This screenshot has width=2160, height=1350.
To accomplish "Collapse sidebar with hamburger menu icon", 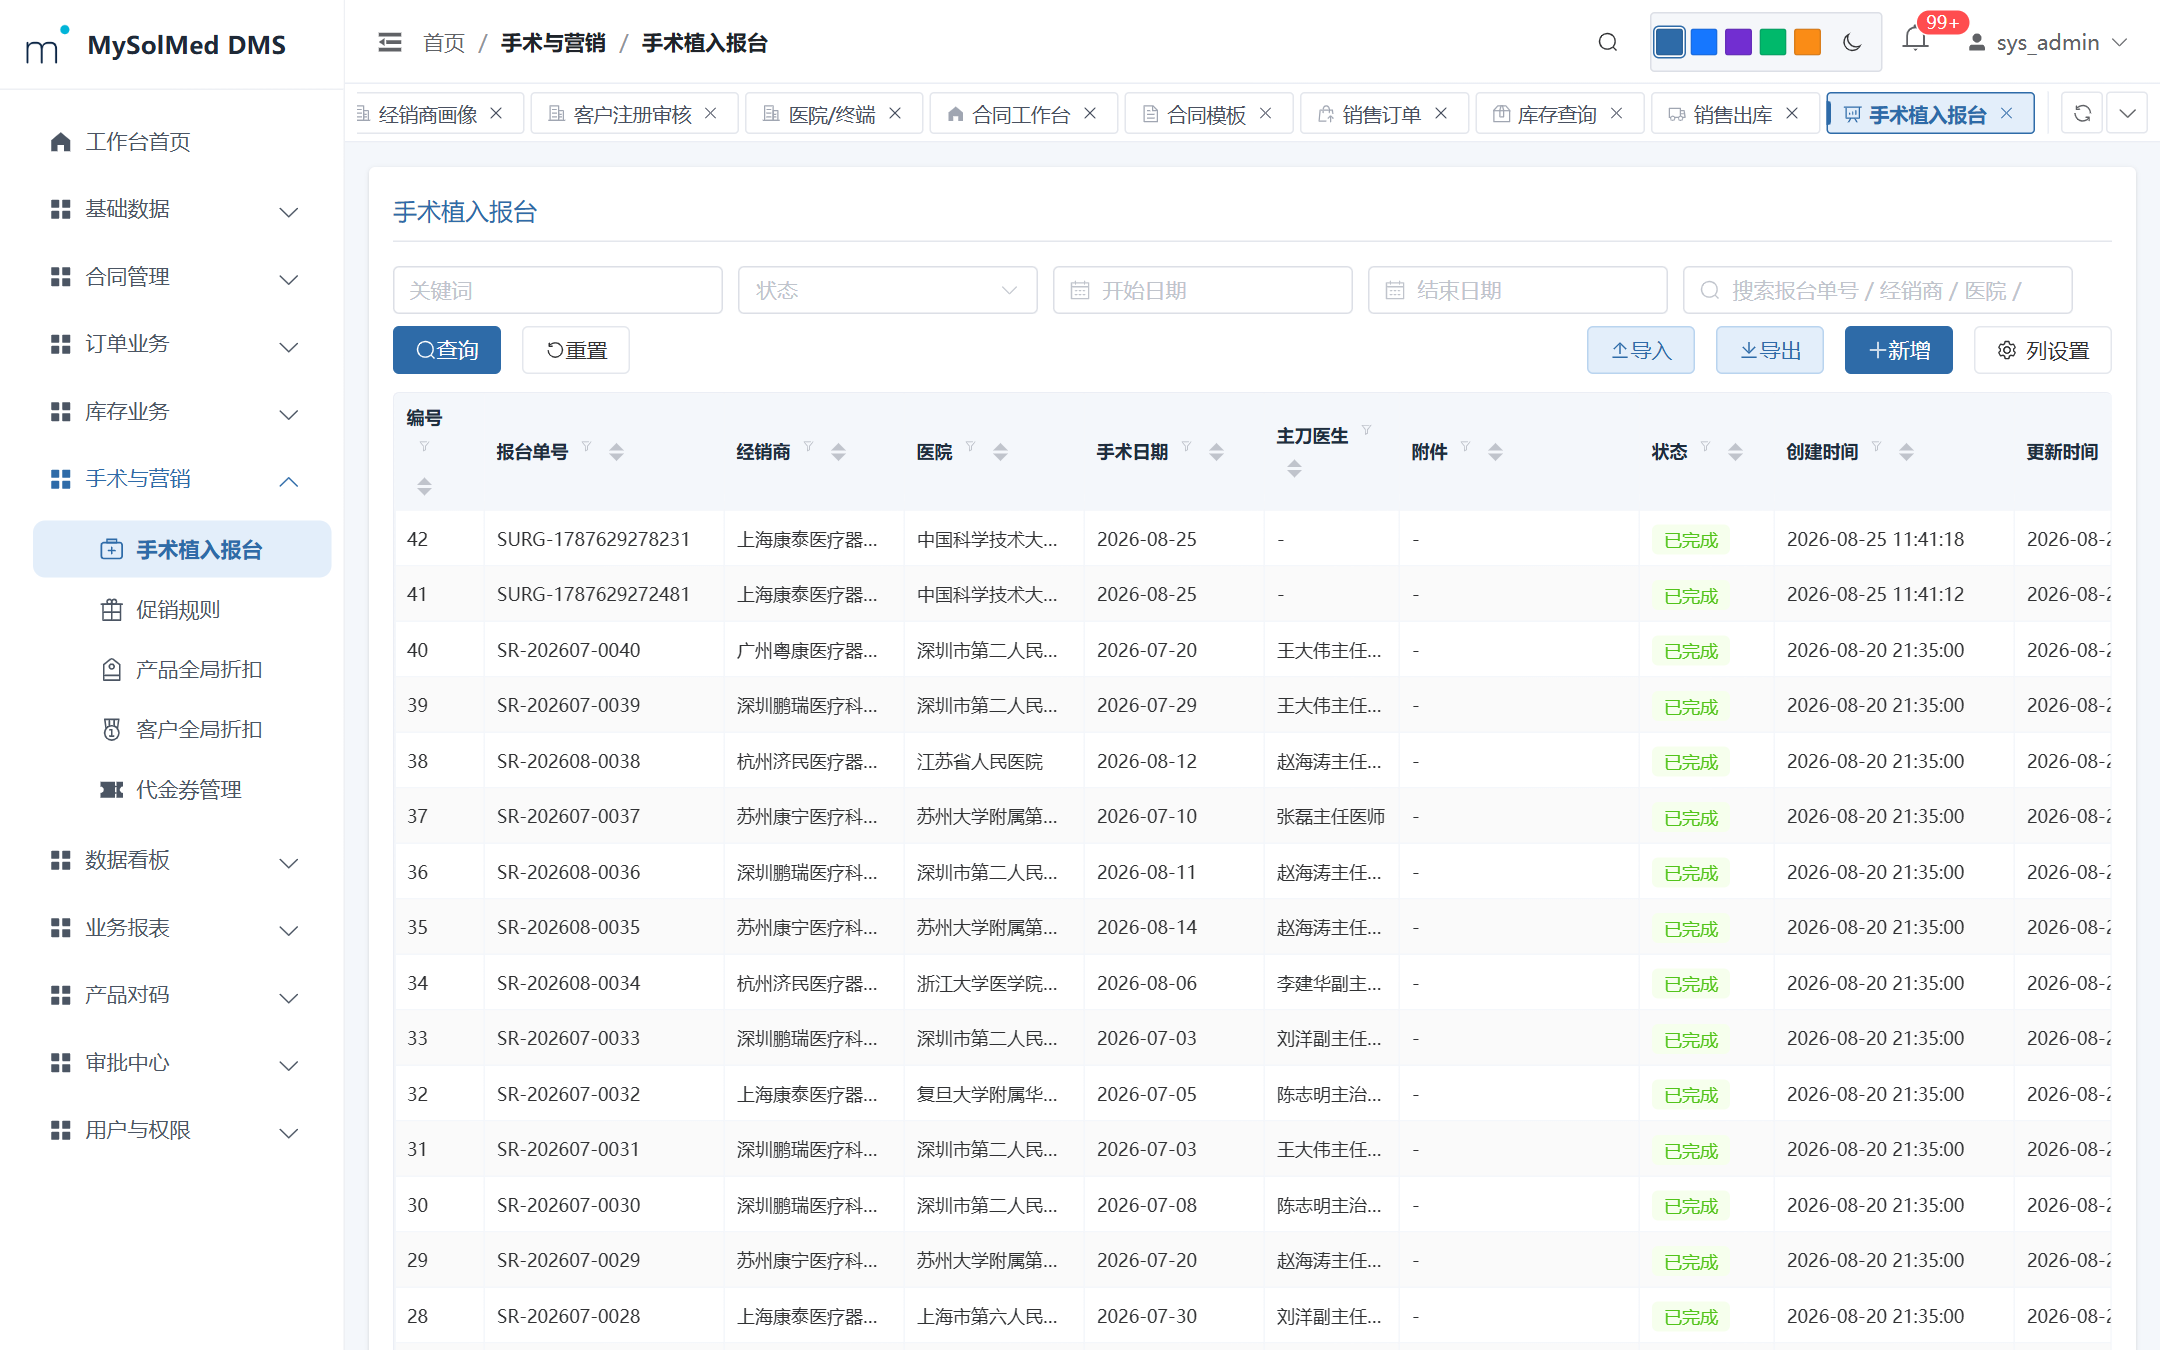I will [389, 42].
